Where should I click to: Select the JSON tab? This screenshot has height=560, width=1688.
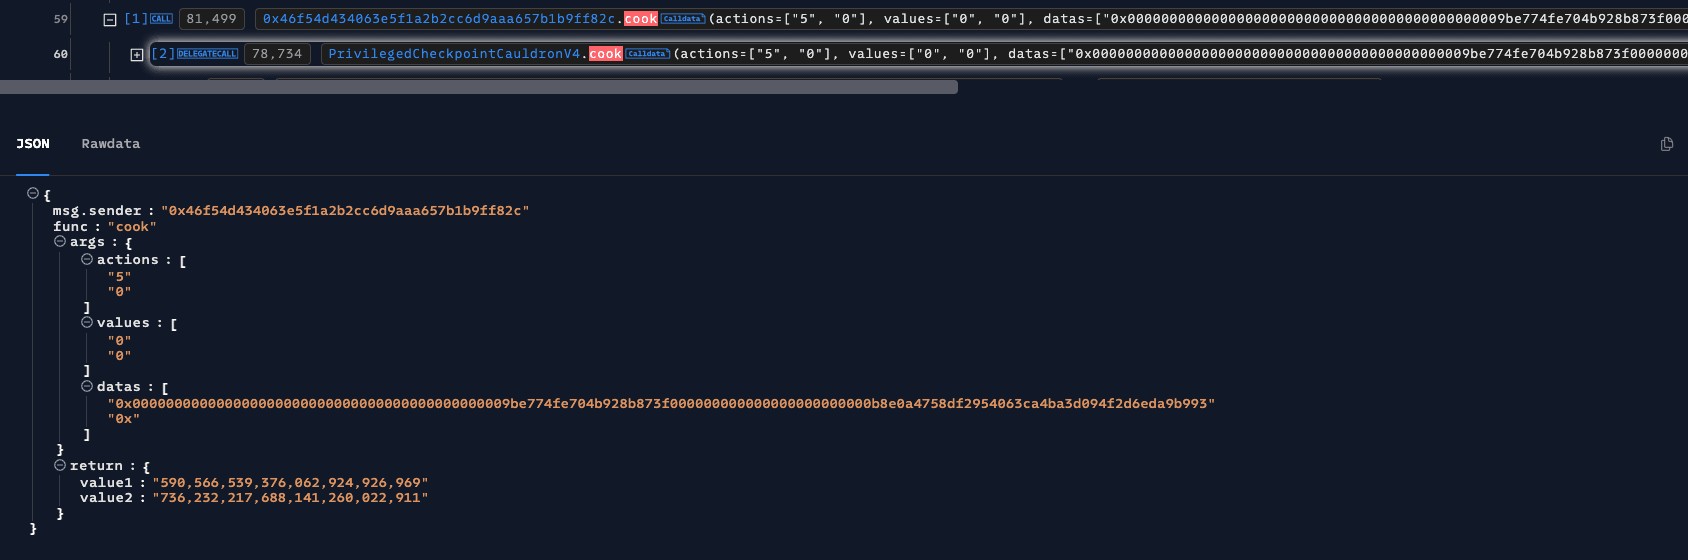click(33, 144)
